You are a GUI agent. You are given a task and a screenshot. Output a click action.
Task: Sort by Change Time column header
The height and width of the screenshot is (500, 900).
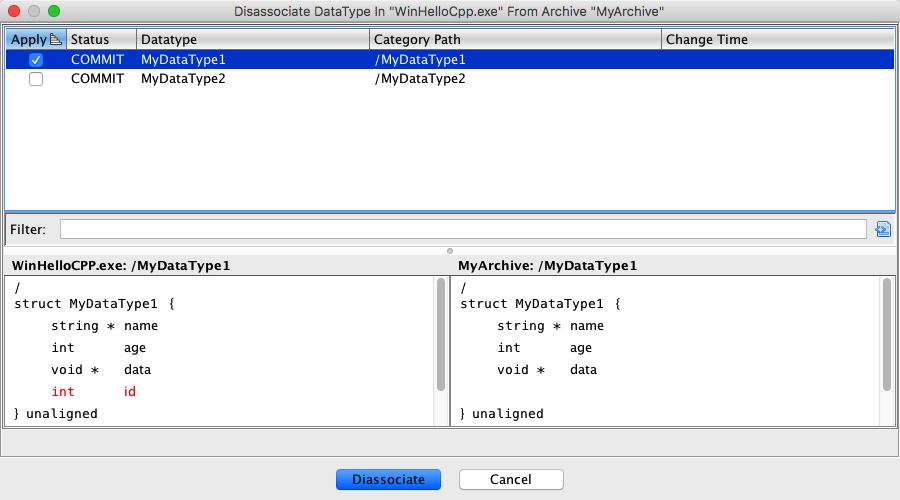click(x=776, y=39)
